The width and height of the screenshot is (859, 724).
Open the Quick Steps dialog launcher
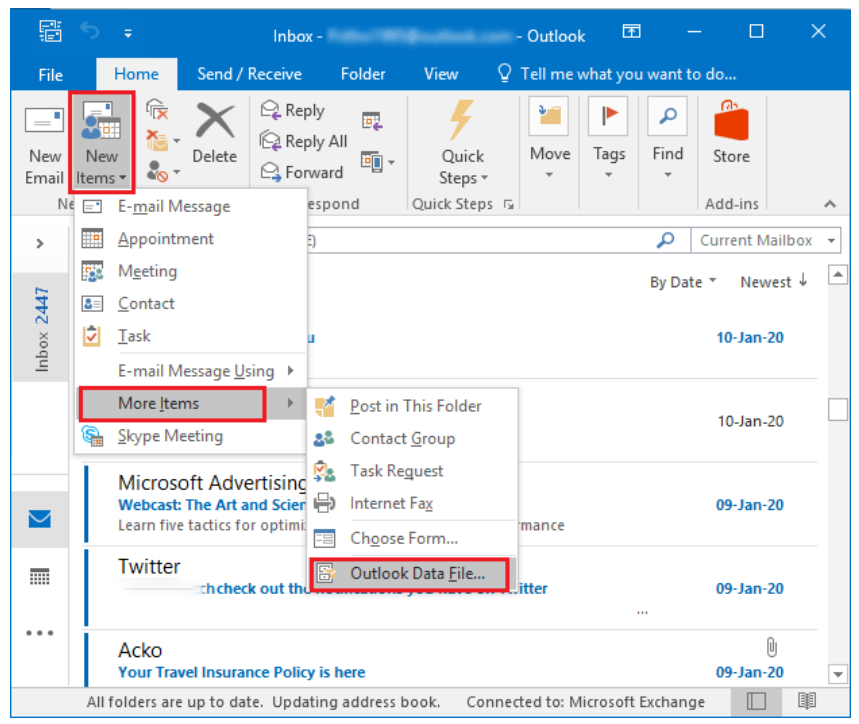click(509, 205)
